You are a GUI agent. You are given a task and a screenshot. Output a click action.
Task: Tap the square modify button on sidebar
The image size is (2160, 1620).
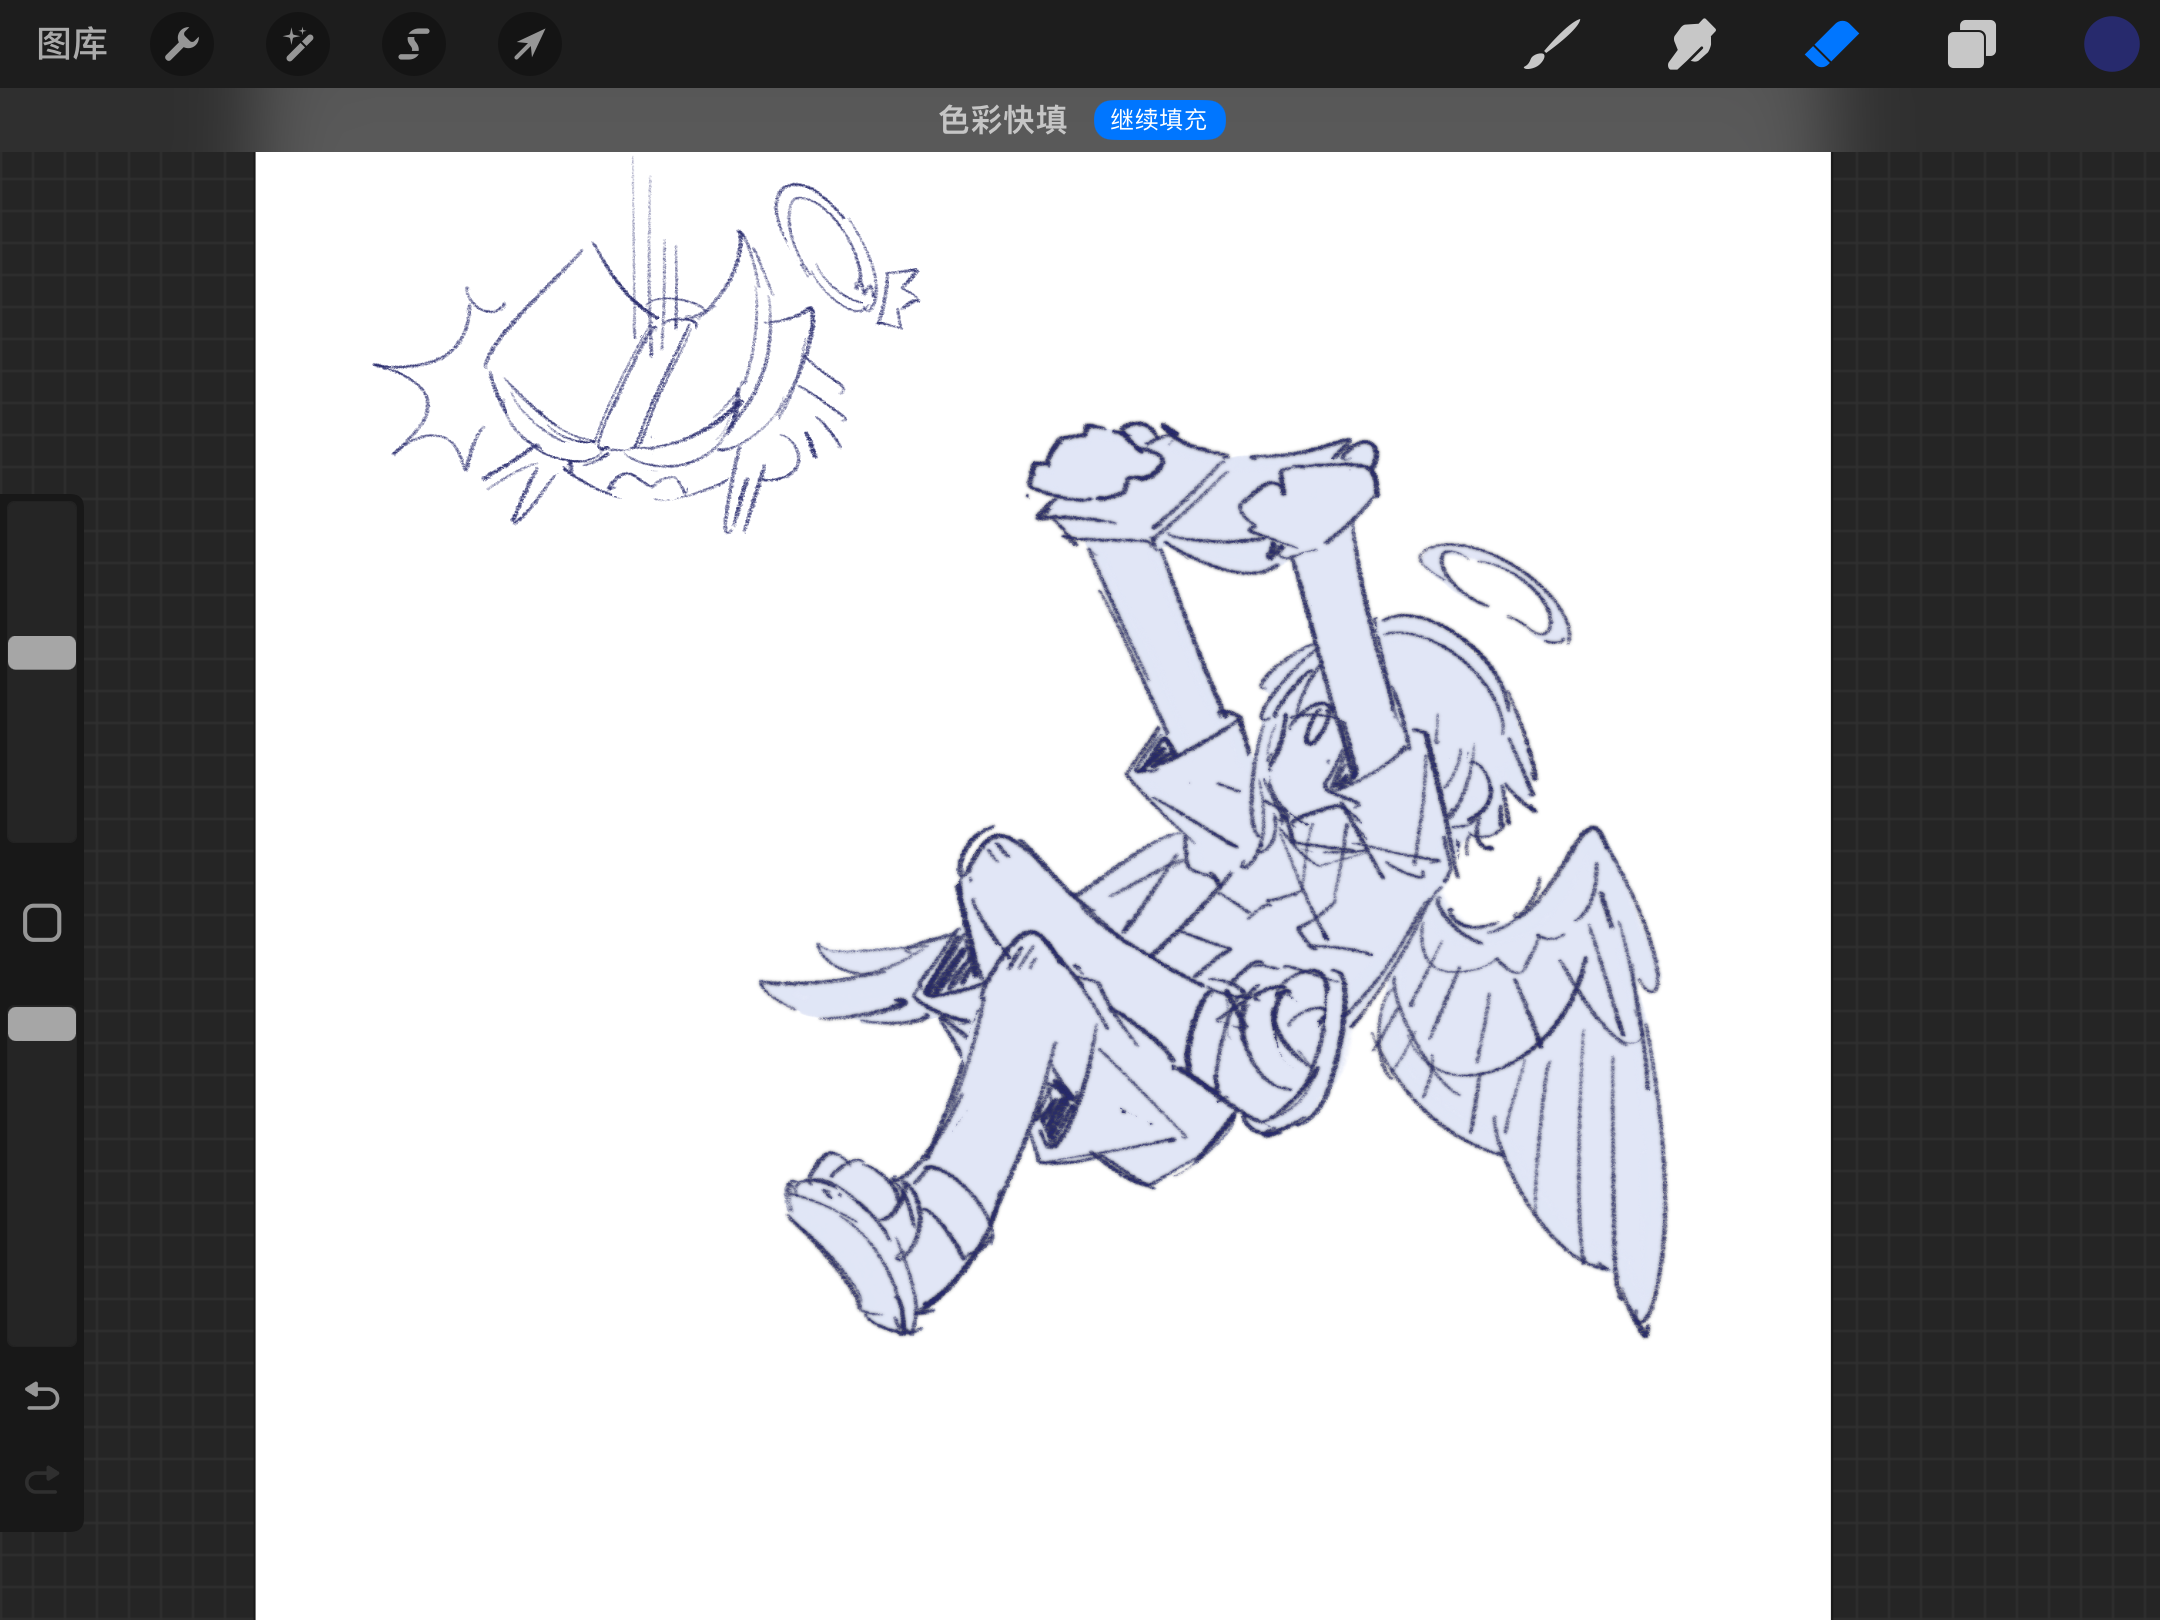click(x=42, y=923)
